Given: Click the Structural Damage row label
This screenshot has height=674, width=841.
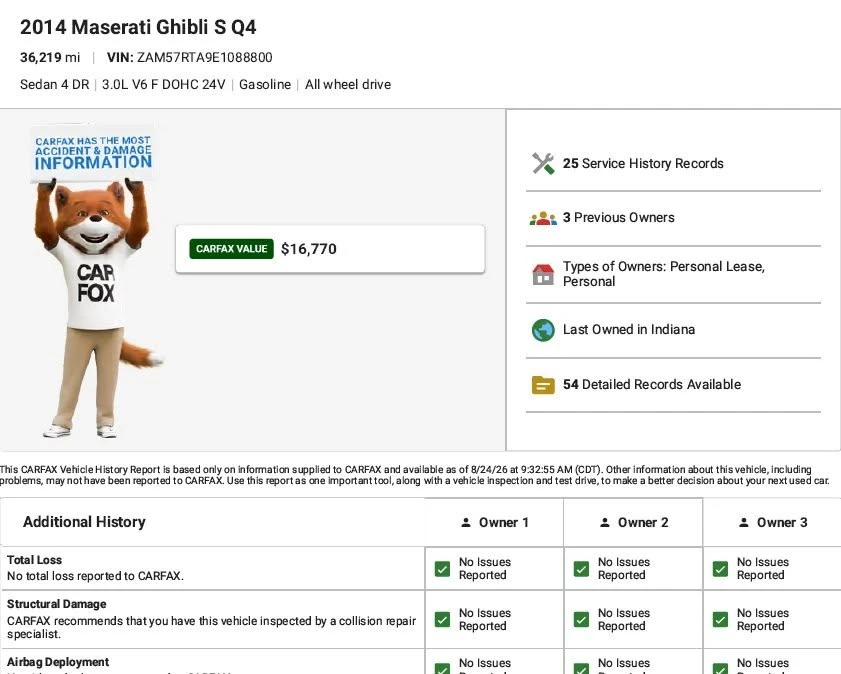Looking at the screenshot, I should [56, 604].
